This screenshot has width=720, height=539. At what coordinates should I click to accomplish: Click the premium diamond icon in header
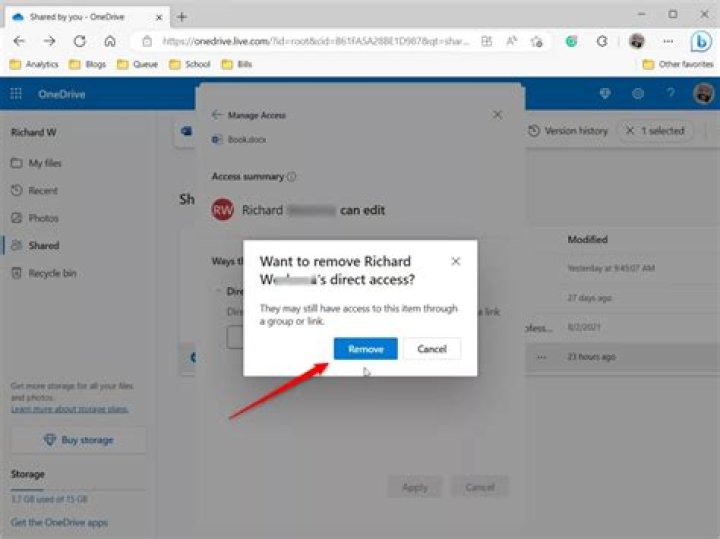(x=605, y=94)
